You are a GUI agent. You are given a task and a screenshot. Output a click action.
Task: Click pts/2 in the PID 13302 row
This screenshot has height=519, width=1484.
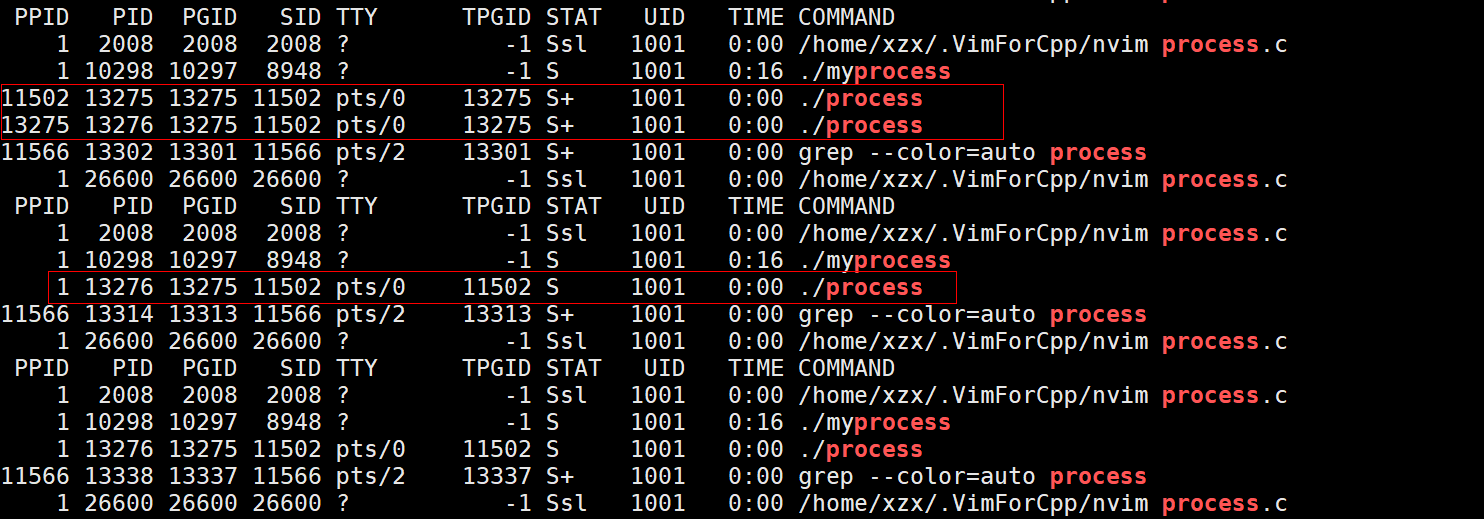pyautogui.click(x=371, y=152)
